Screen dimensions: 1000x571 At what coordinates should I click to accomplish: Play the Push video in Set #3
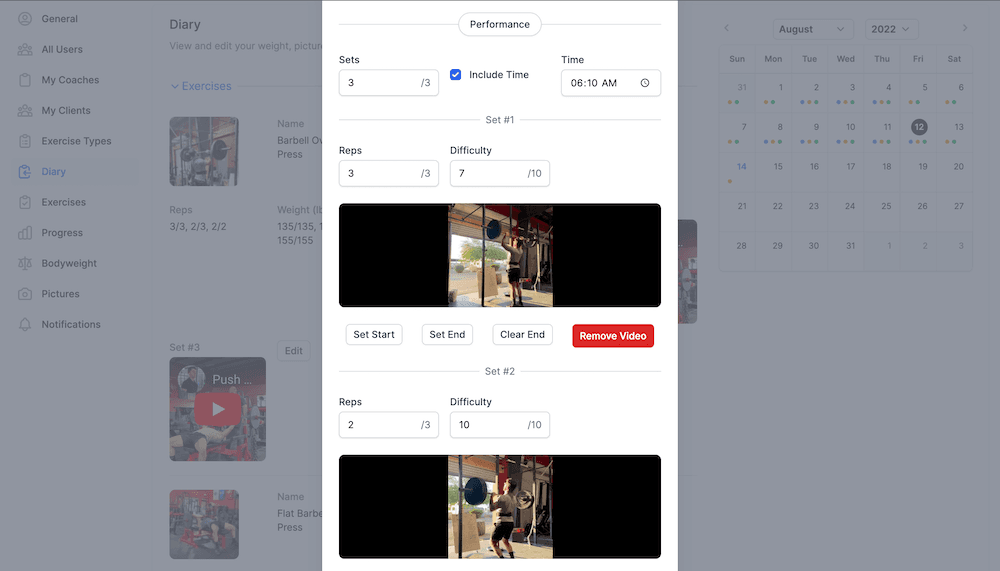pyautogui.click(x=217, y=409)
